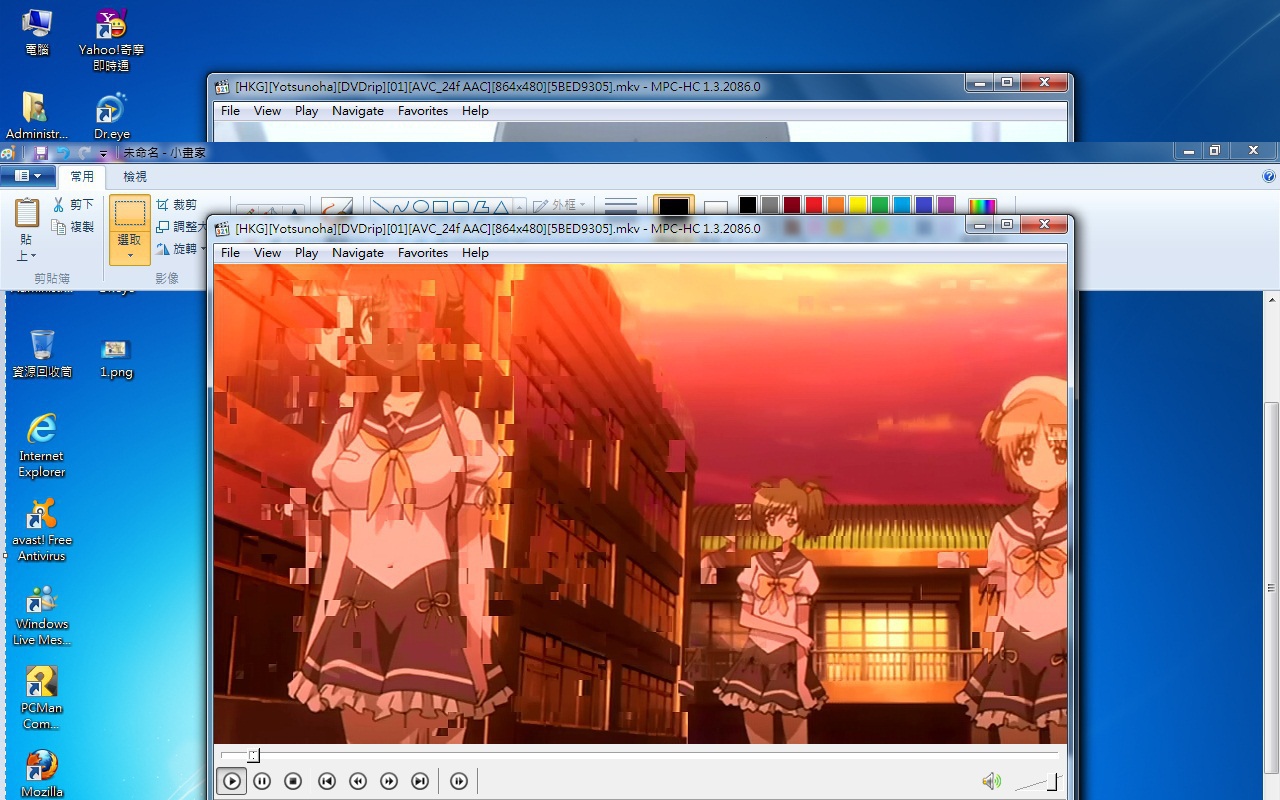
Task: Open Navigate menu in front MPC-HC window
Action: 358,253
